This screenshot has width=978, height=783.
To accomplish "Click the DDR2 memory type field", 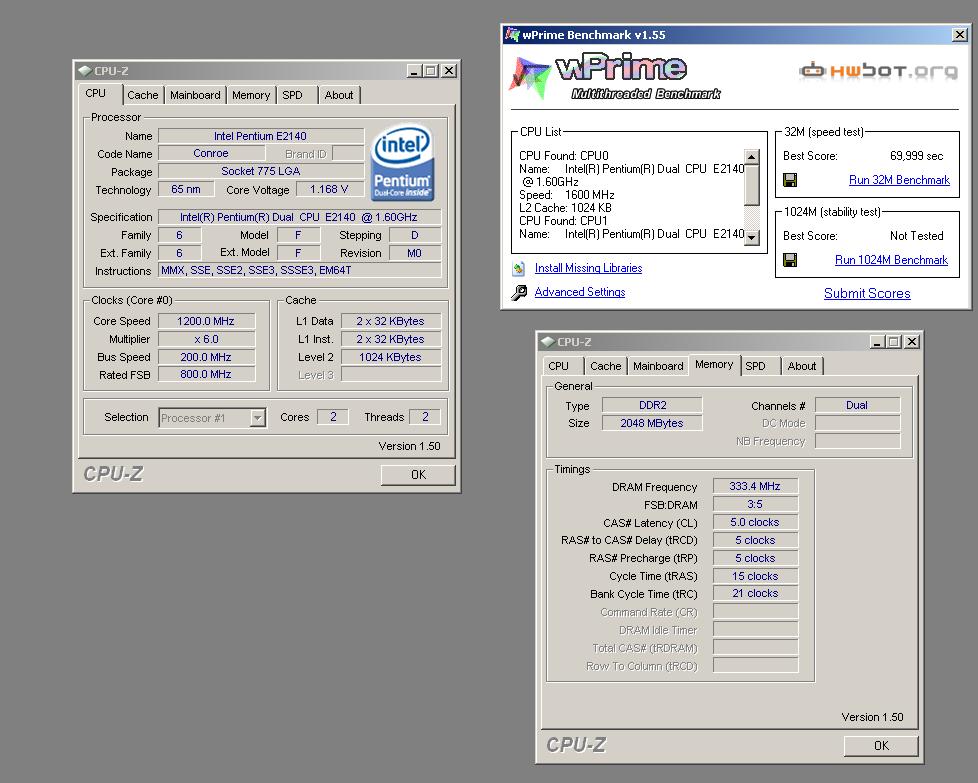I will coord(652,406).
